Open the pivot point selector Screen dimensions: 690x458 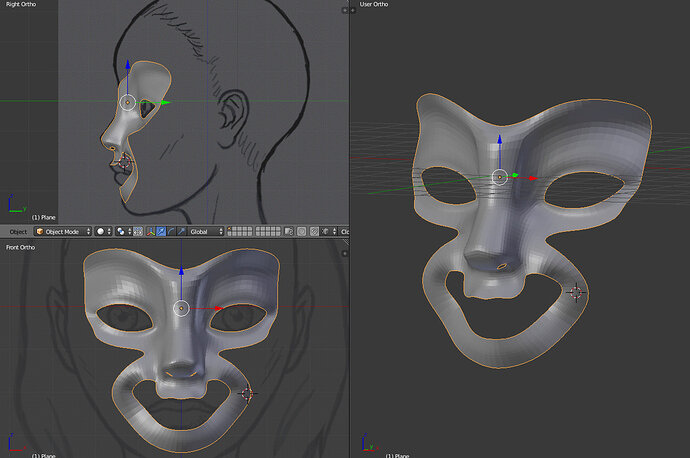click(123, 231)
